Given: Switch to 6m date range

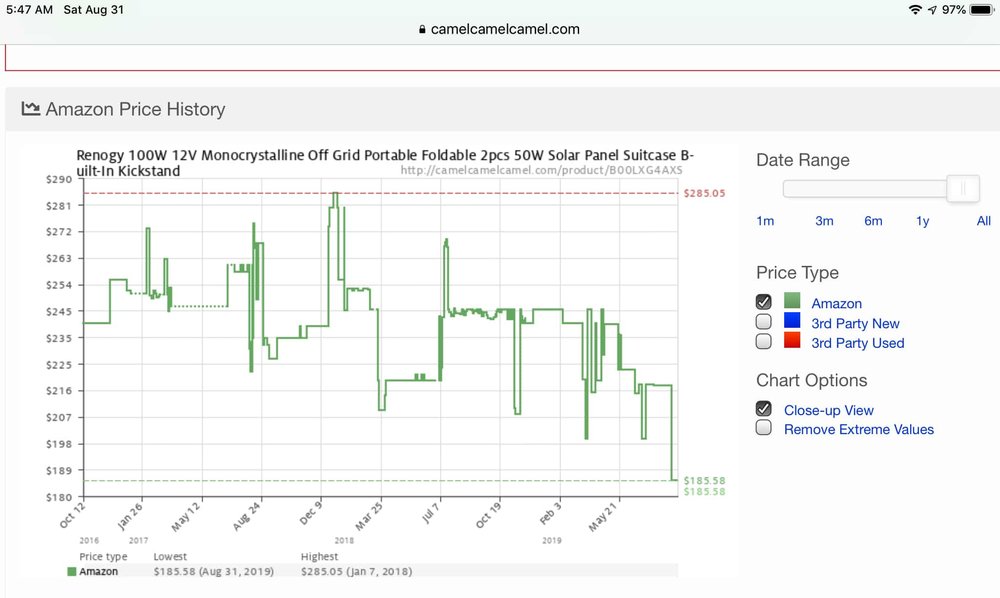Looking at the screenshot, I should [x=873, y=221].
